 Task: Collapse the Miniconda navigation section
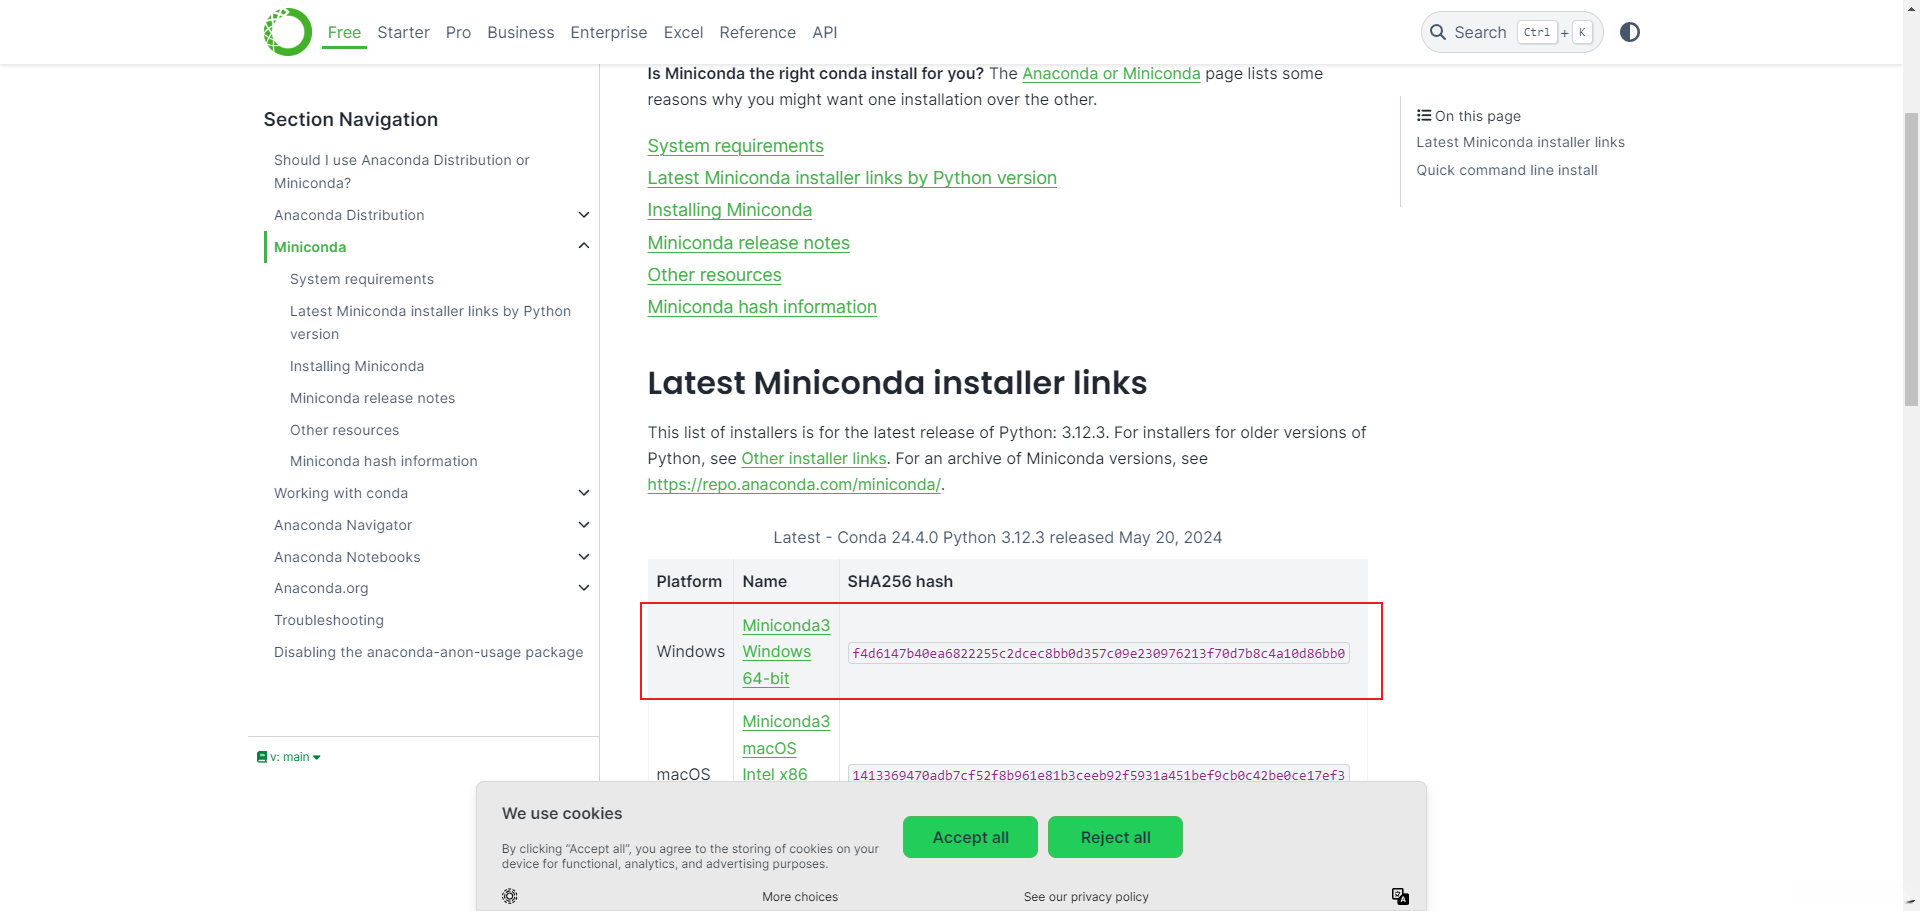(584, 246)
